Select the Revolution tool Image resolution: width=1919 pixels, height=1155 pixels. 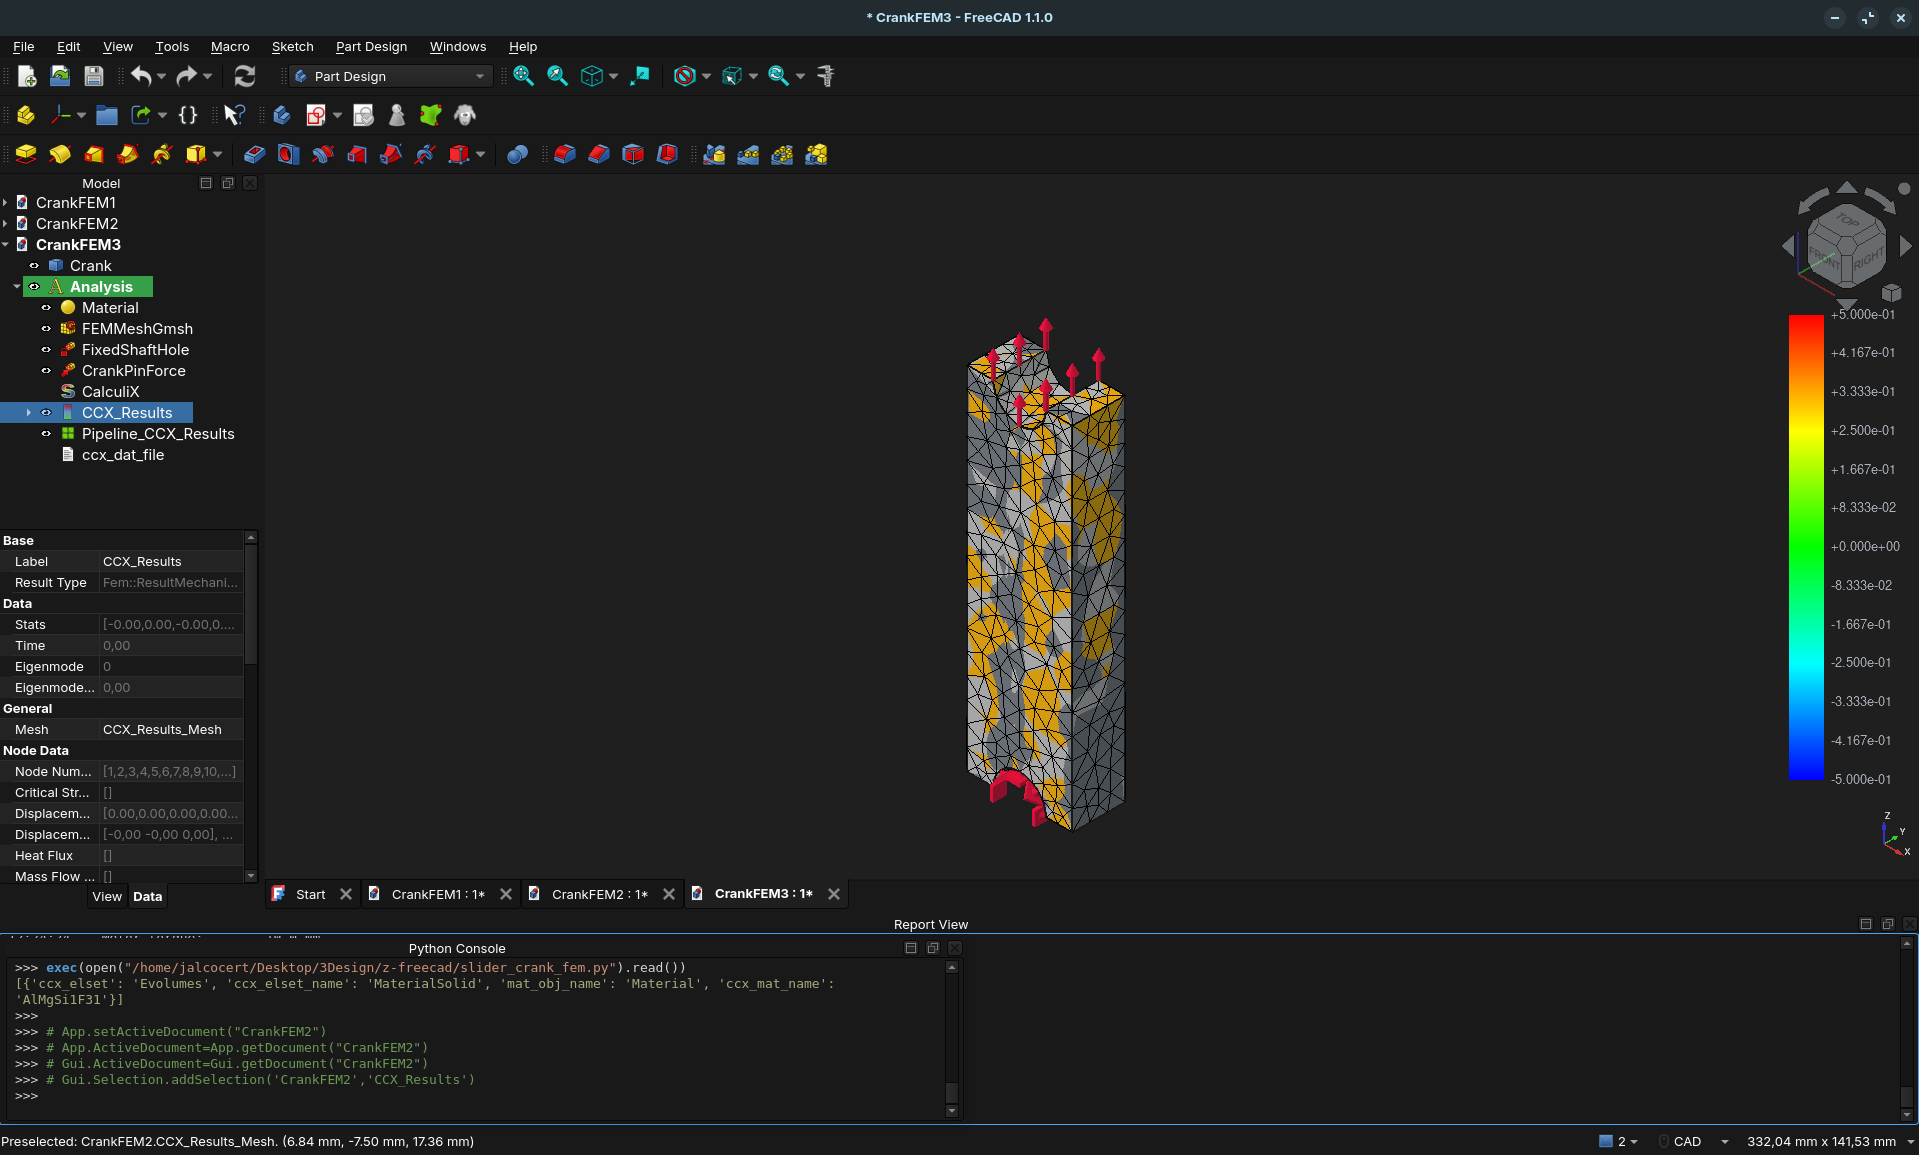point(60,154)
